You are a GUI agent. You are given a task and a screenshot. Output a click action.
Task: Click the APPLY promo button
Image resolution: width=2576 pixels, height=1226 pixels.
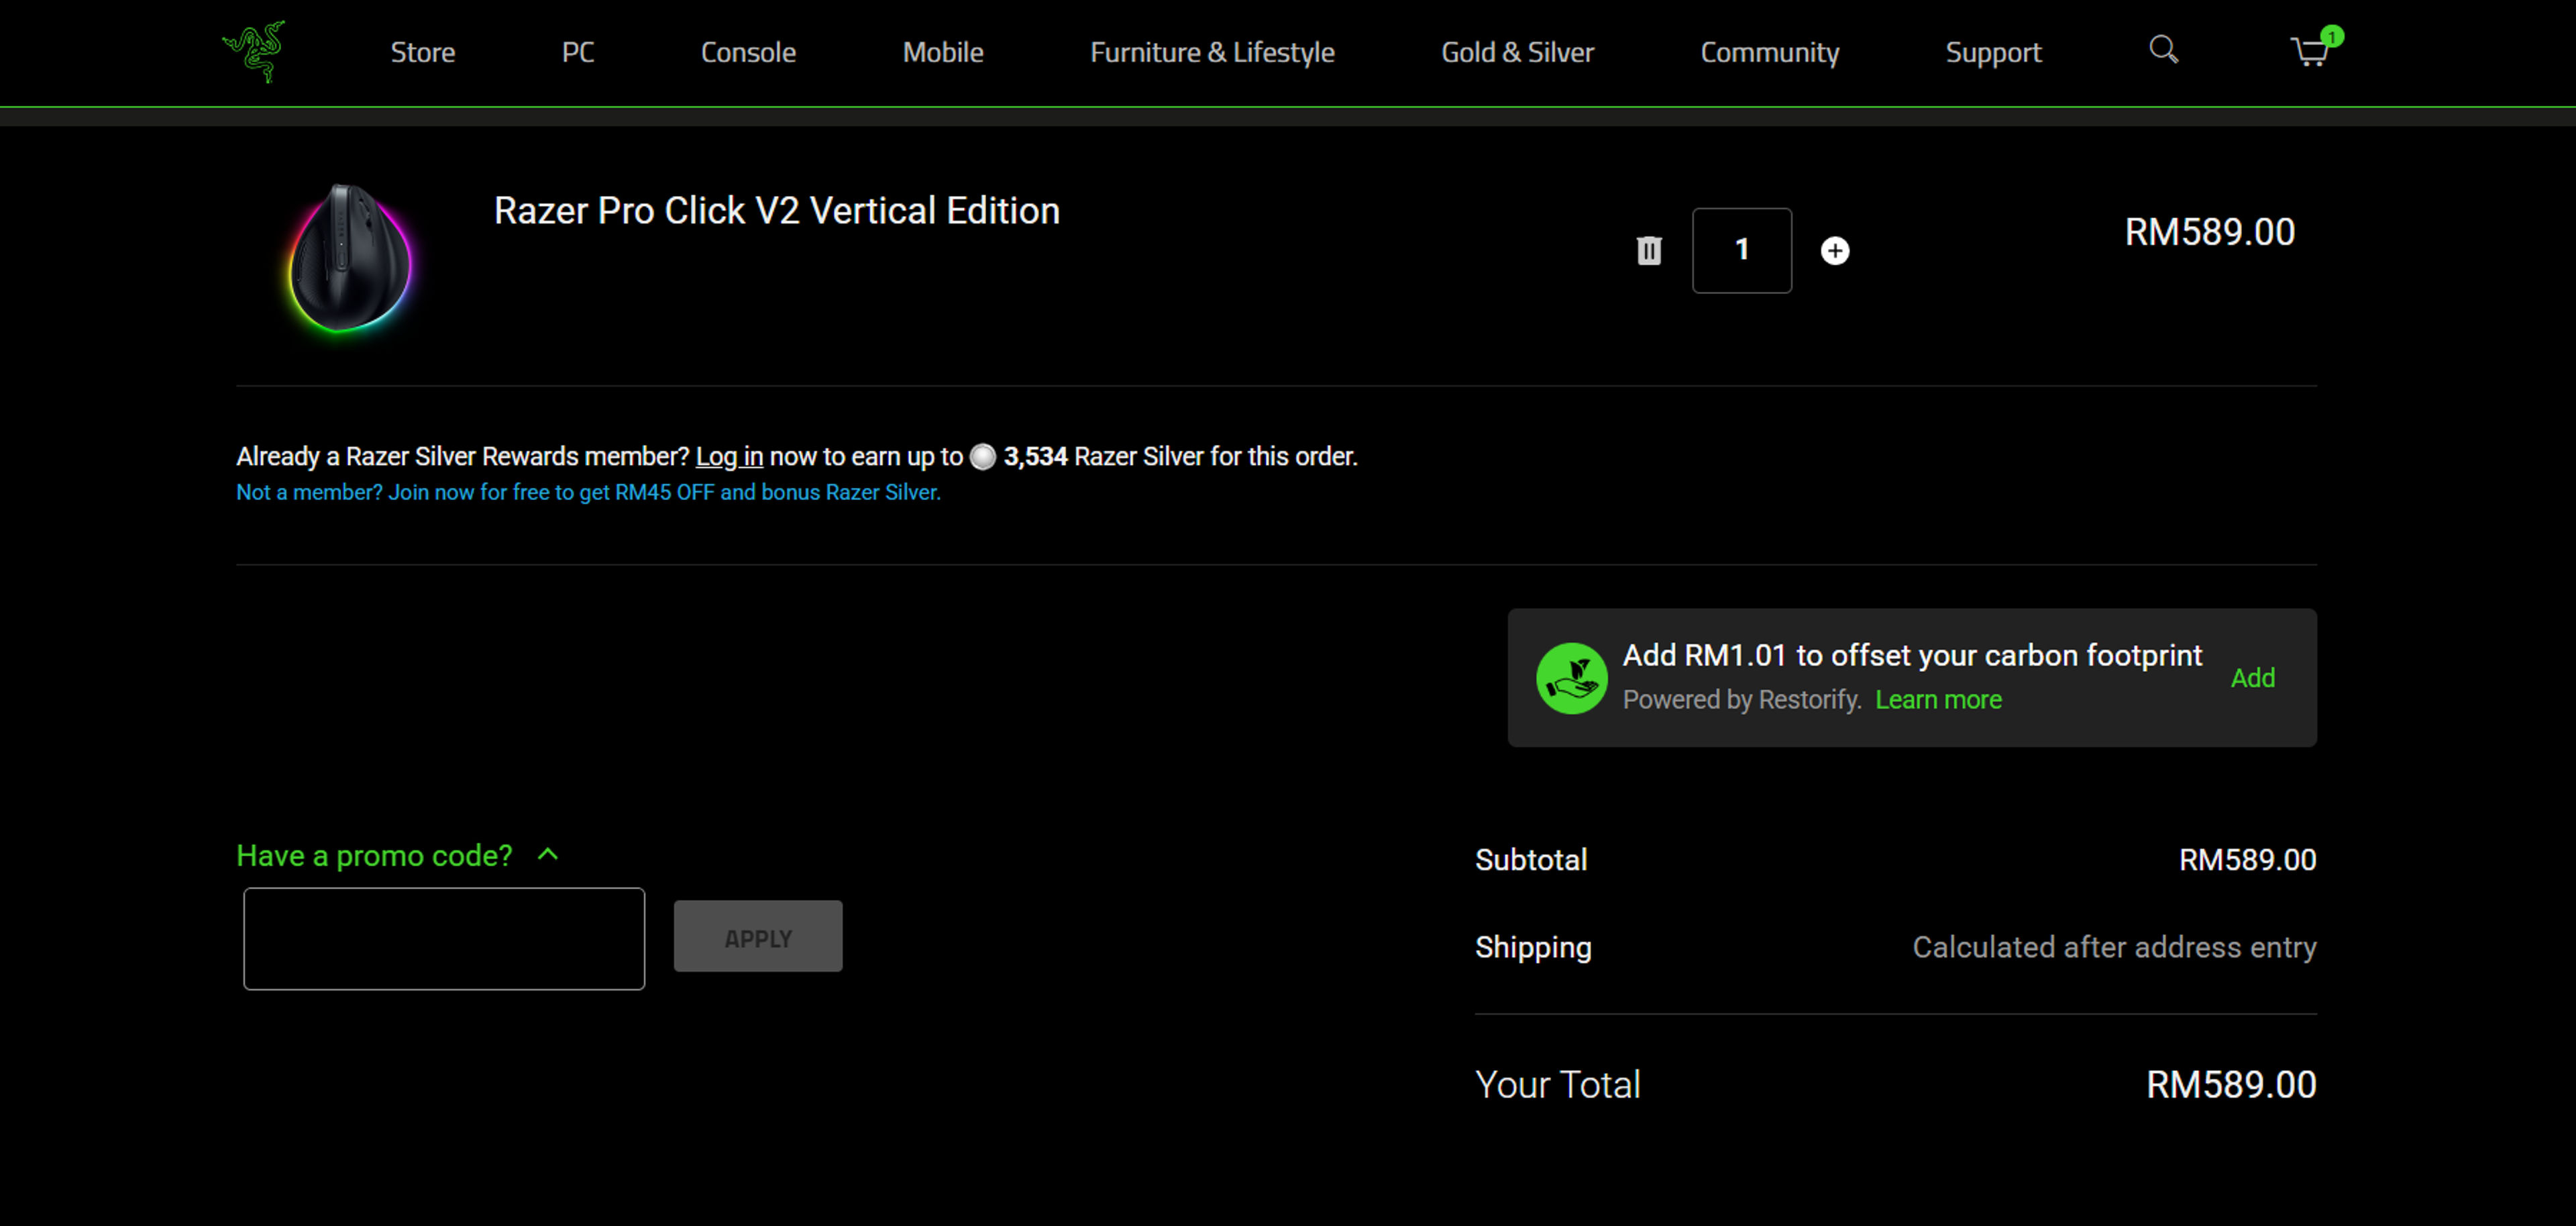(758, 937)
